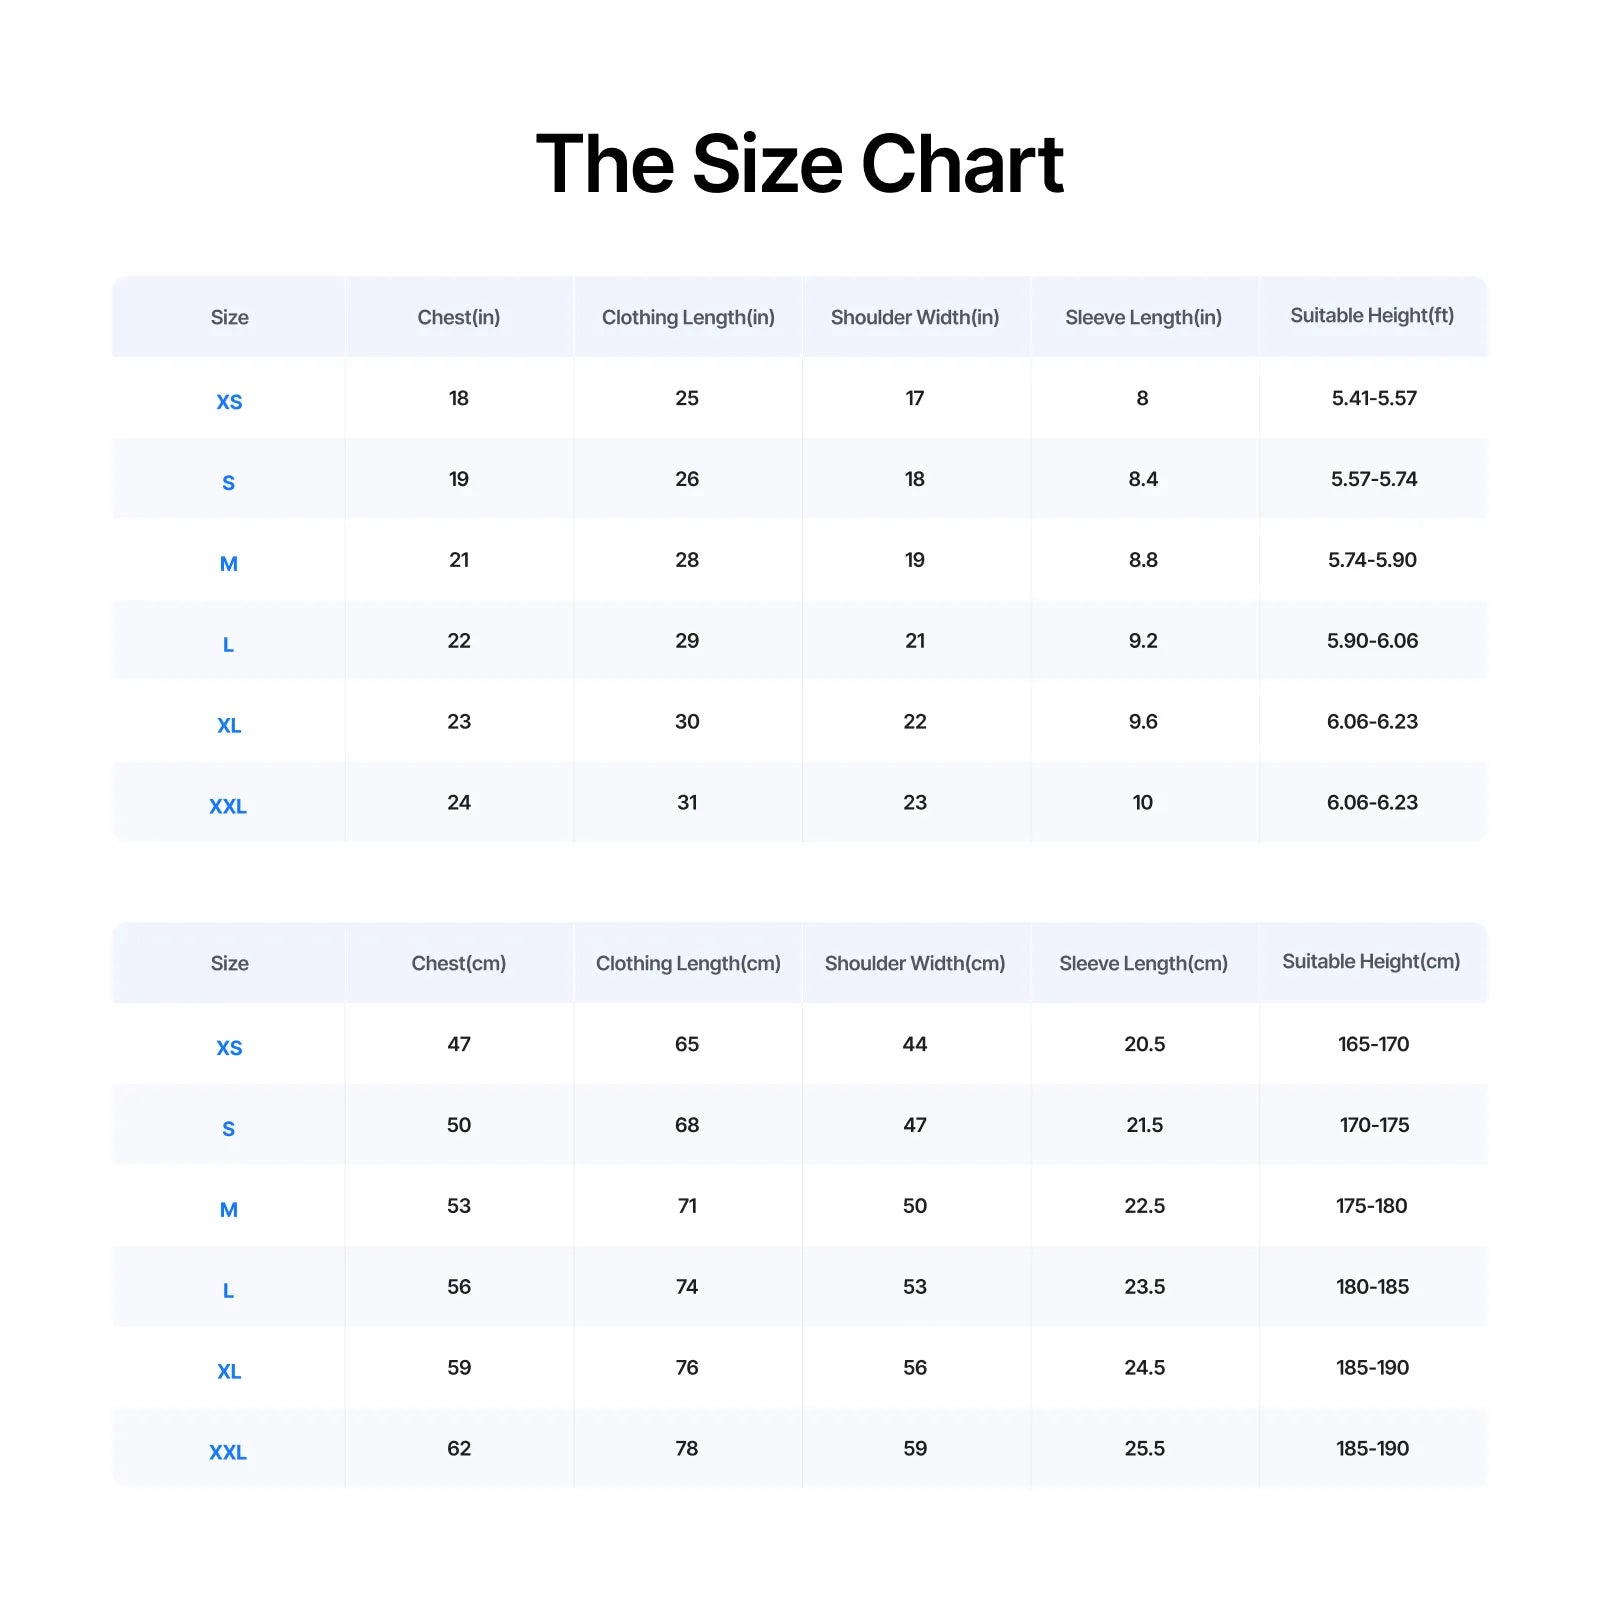Click the S label in the centimeter table
Viewport: 1600px width, 1600px height.
coord(229,1129)
